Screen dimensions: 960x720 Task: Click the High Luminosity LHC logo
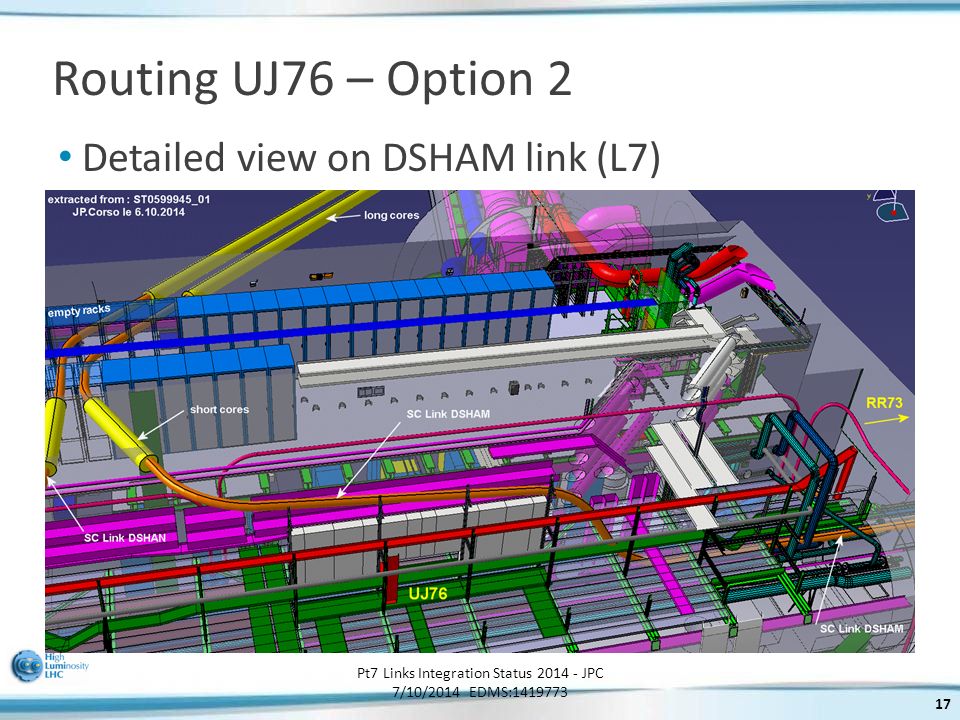coord(50,666)
